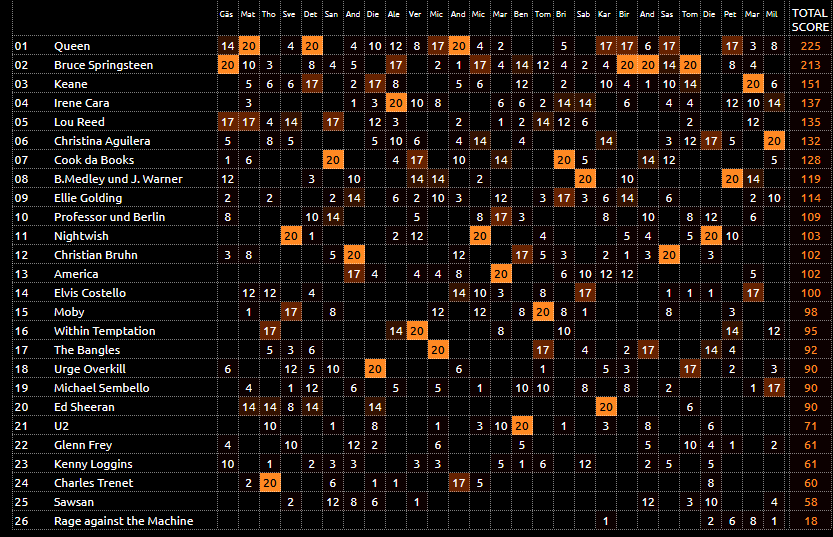Click highlighted 20 in Ed Sheeran row
Screen dimensions: 833x537
coord(606,407)
